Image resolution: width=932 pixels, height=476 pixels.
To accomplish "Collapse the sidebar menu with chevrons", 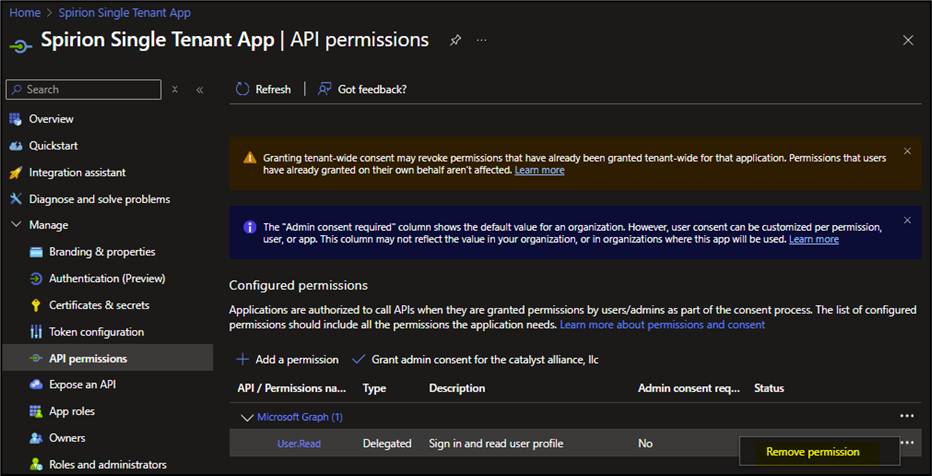I will (200, 89).
